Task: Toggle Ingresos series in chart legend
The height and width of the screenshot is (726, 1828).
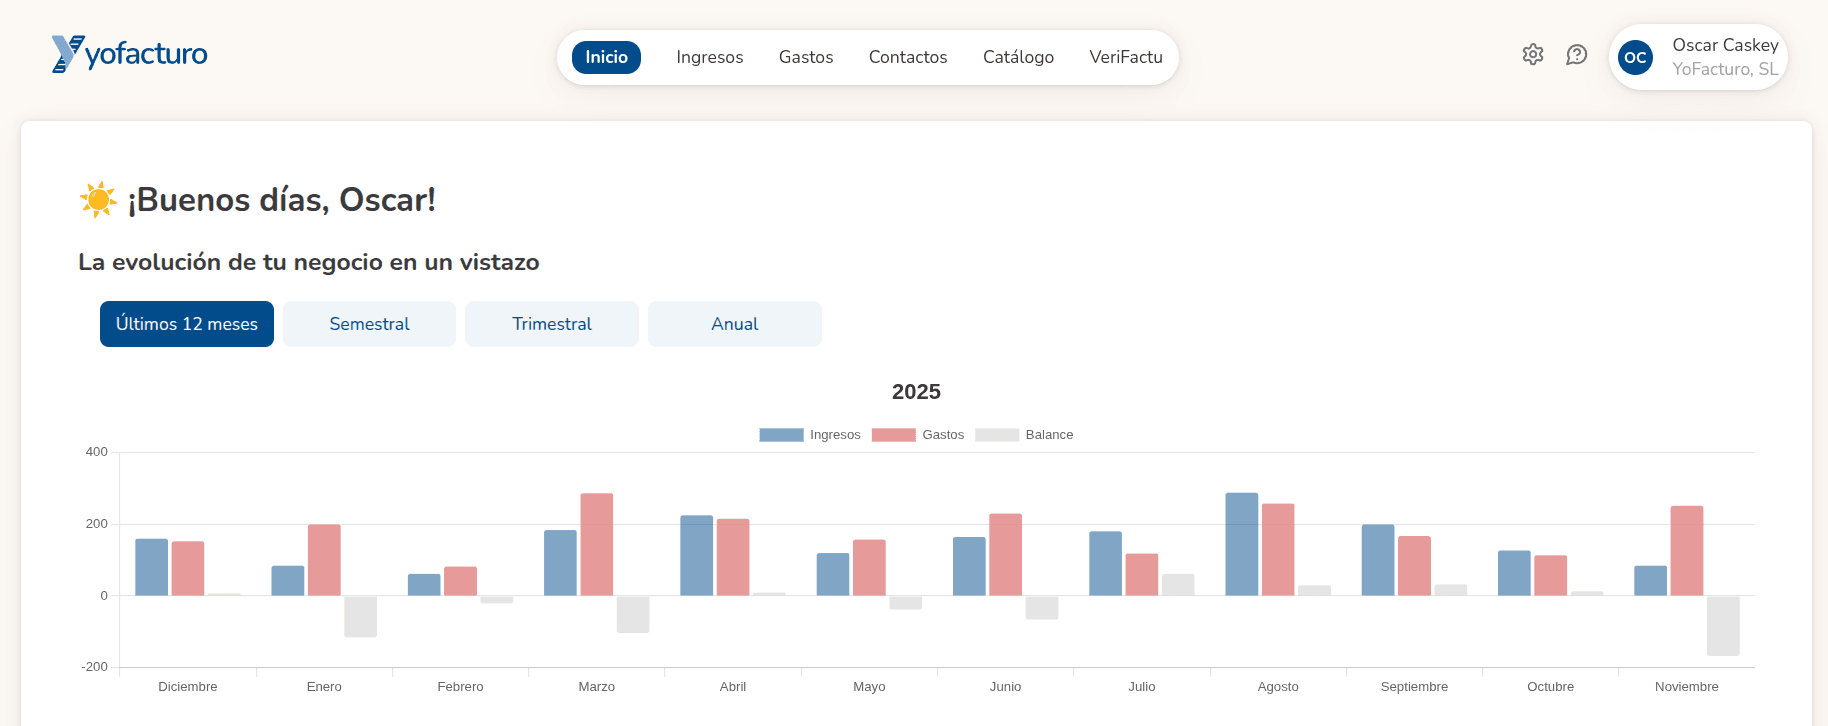Action: (x=810, y=435)
